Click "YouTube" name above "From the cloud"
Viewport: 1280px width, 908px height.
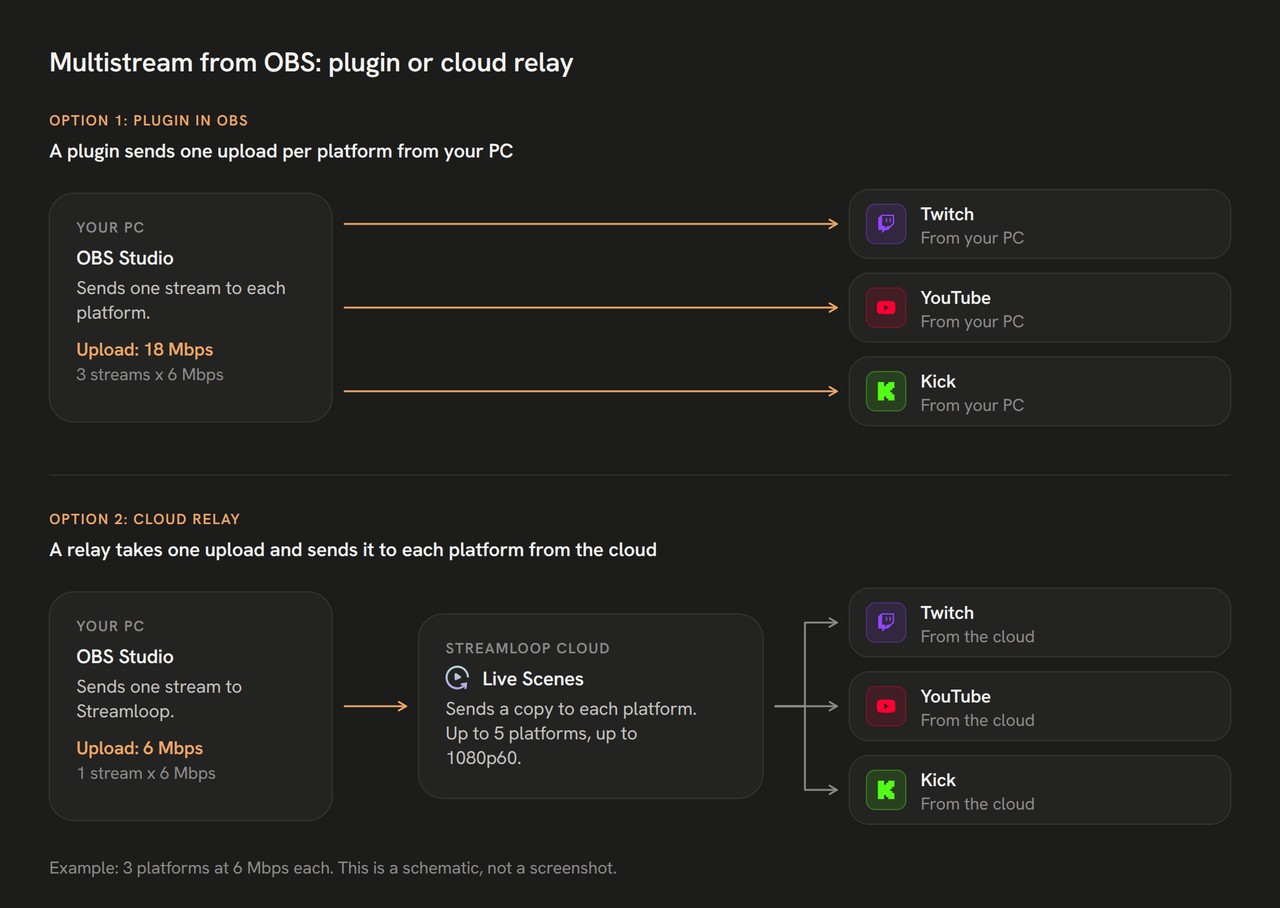[956, 696]
